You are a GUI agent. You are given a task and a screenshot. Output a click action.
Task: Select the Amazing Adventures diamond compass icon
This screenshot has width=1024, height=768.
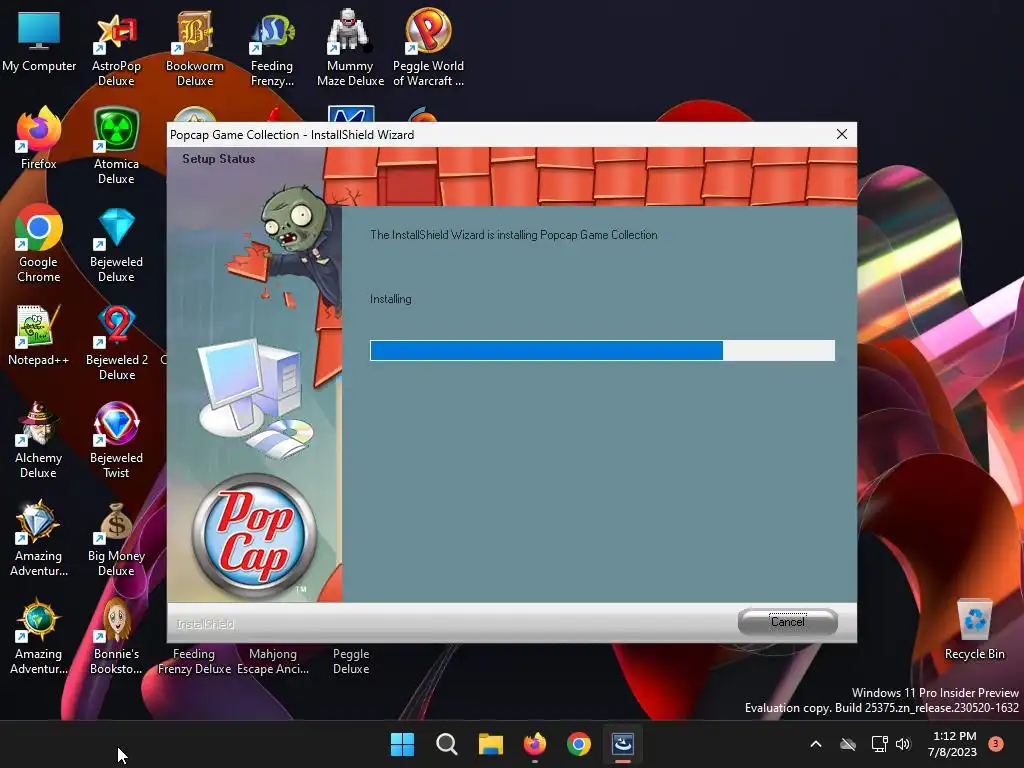39,539
